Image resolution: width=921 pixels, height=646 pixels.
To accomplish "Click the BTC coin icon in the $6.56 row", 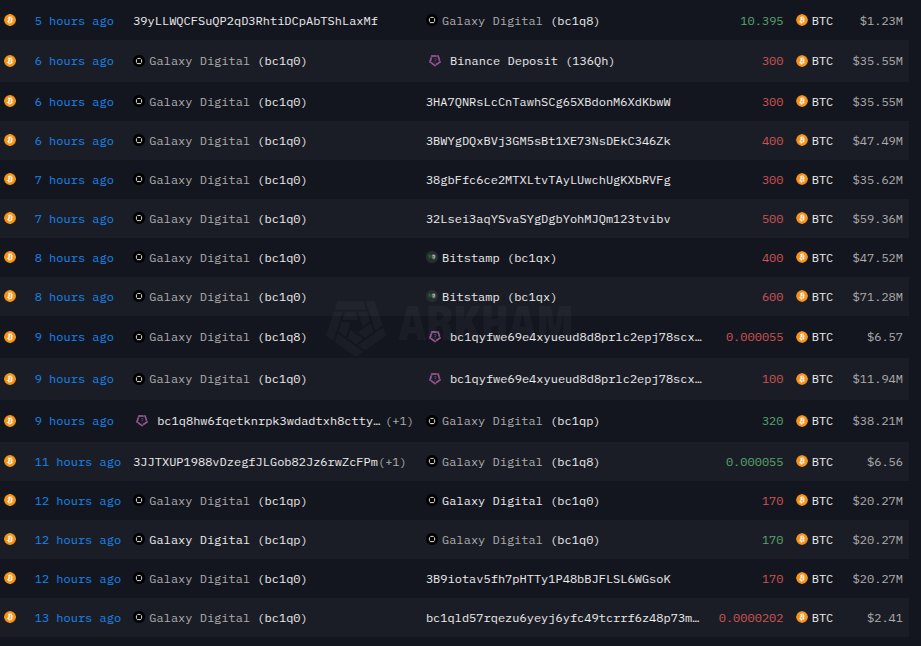I will tap(802, 462).
